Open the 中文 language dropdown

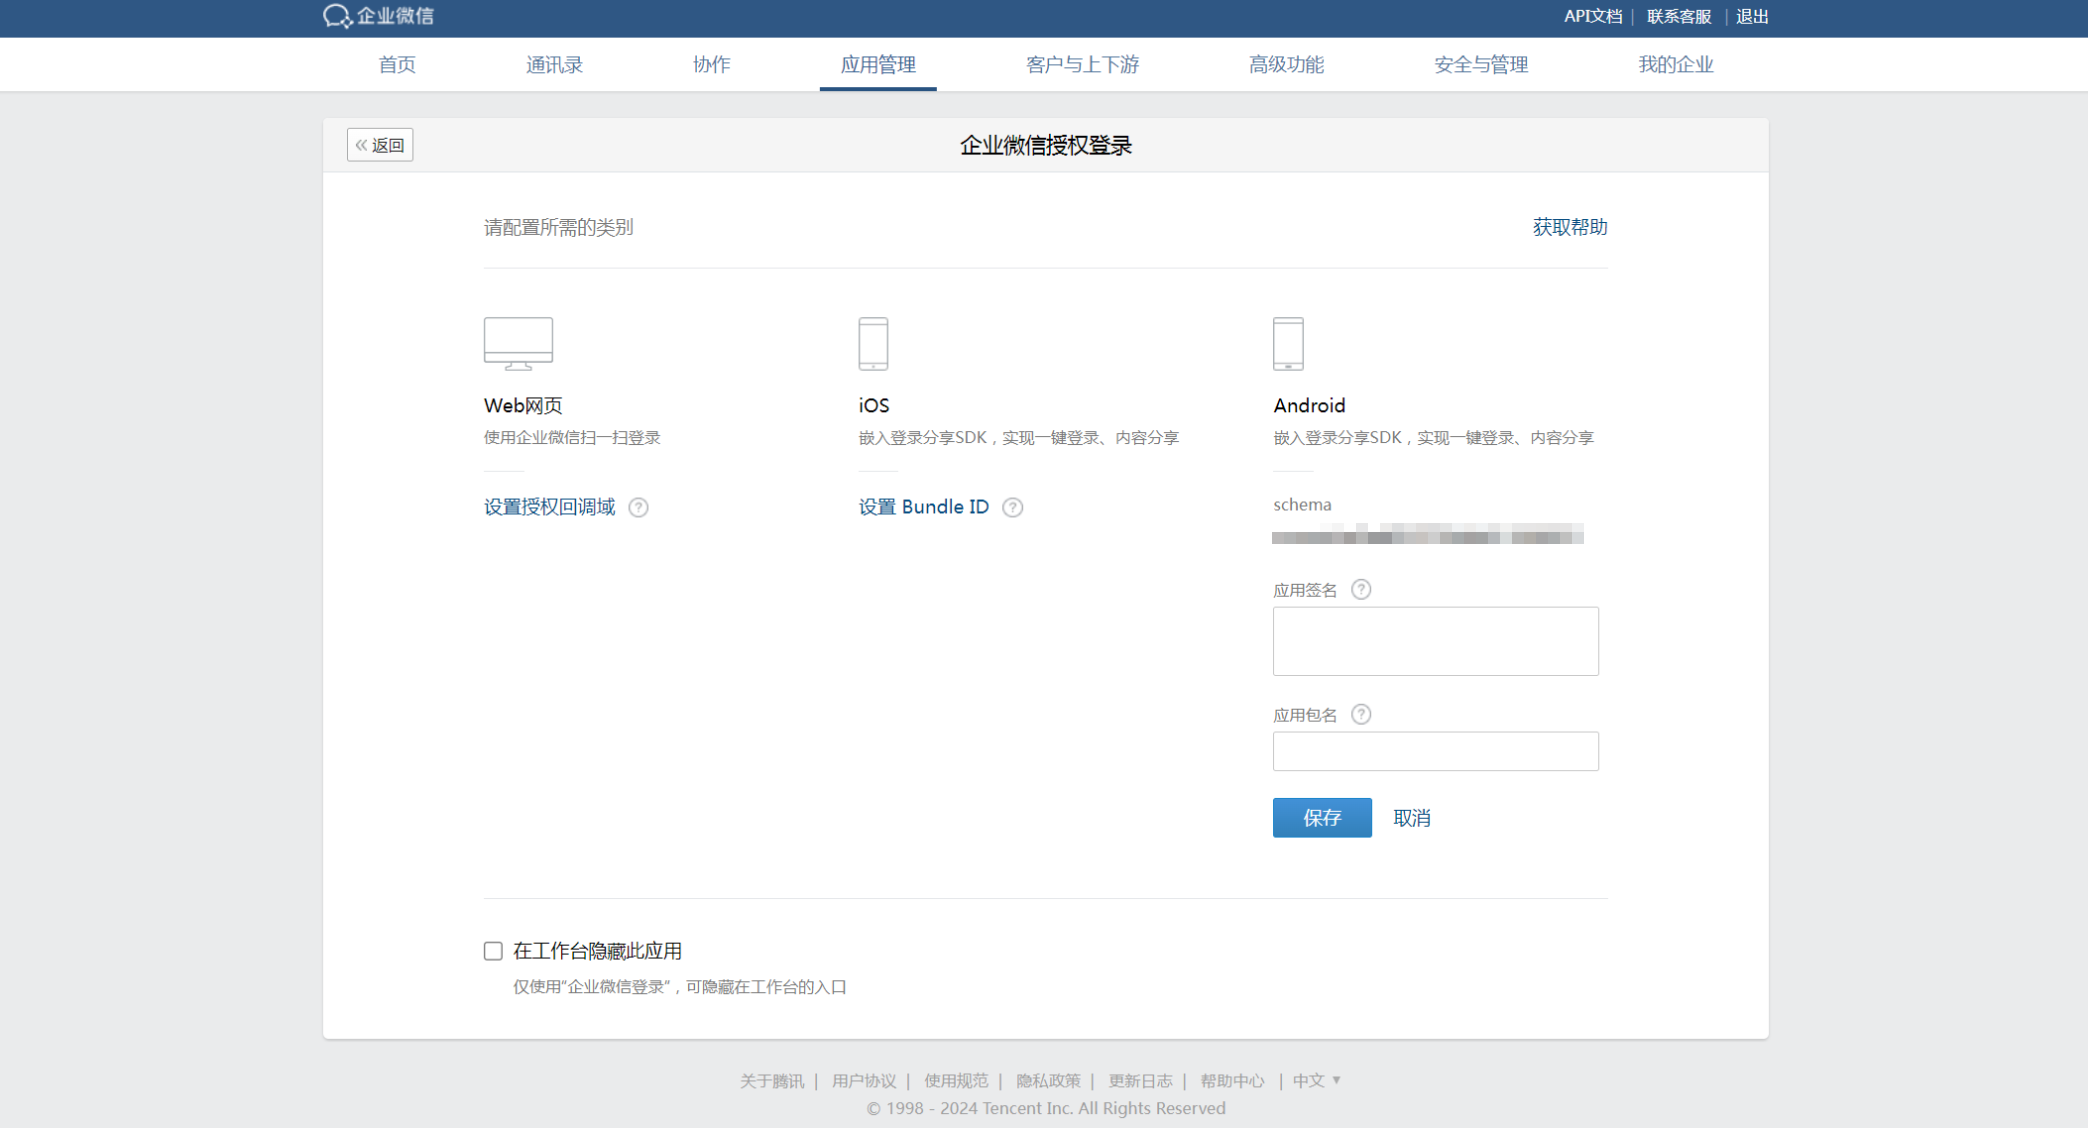(x=1316, y=1080)
